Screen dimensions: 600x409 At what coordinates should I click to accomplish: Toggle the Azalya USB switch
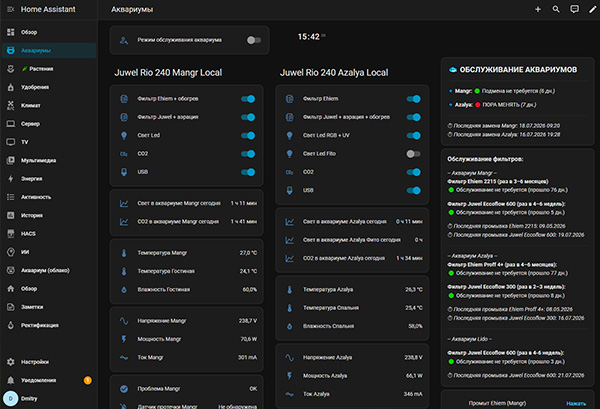tap(414, 191)
